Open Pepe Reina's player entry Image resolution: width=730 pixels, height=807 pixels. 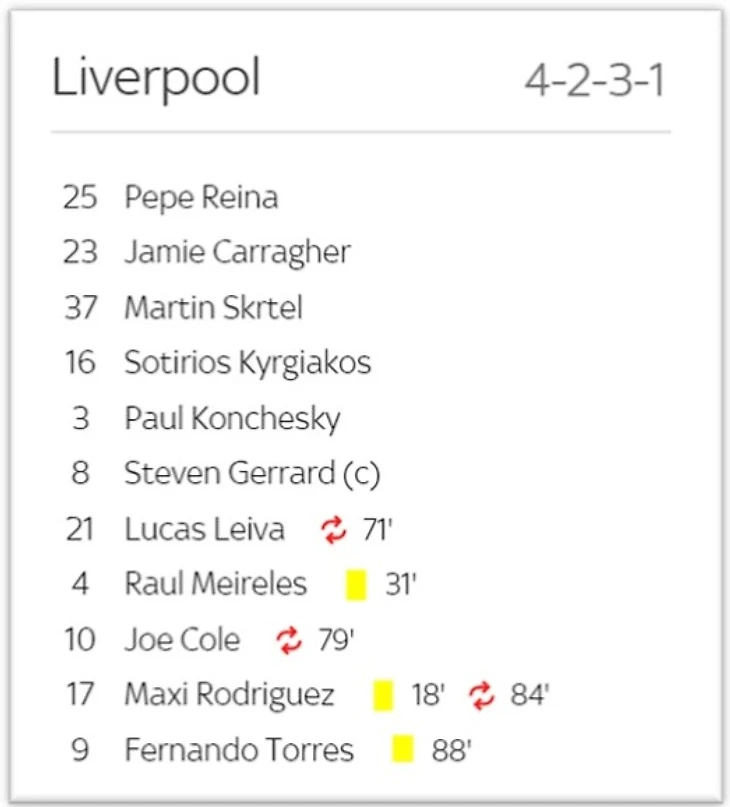(x=201, y=198)
